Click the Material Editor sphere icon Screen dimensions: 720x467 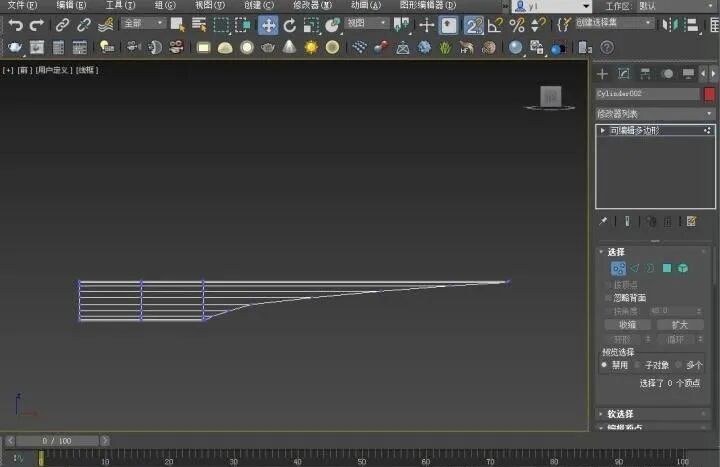tap(516, 47)
